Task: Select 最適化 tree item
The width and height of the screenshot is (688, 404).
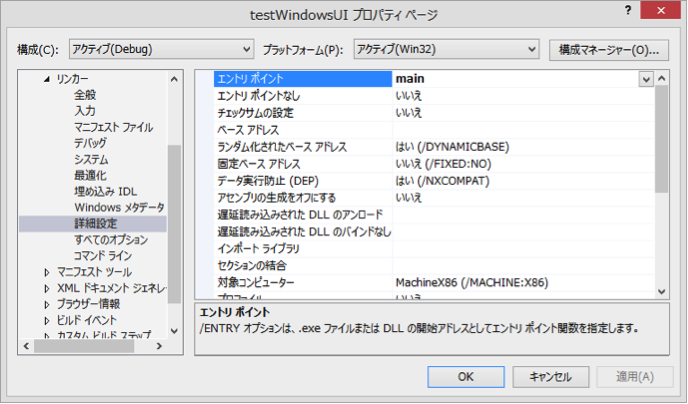Action: [x=90, y=175]
